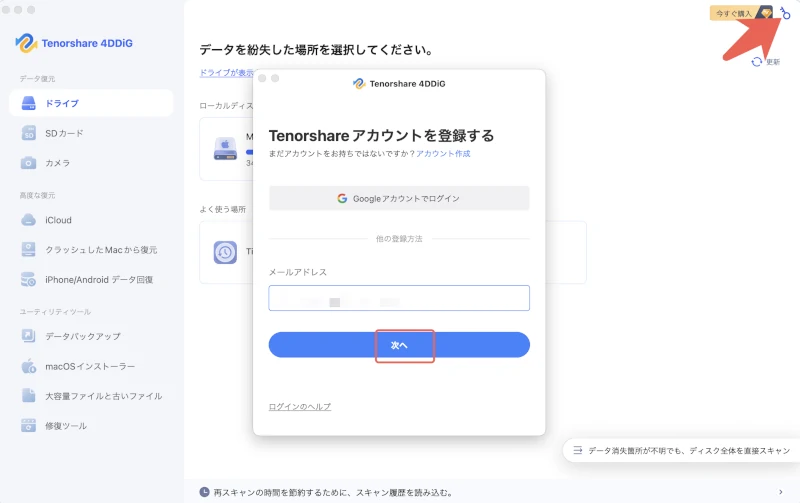Viewport: 800px width, 503px height.
Task: Click the scan history clock icon
Action: pyautogui.click(x=204, y=492)
